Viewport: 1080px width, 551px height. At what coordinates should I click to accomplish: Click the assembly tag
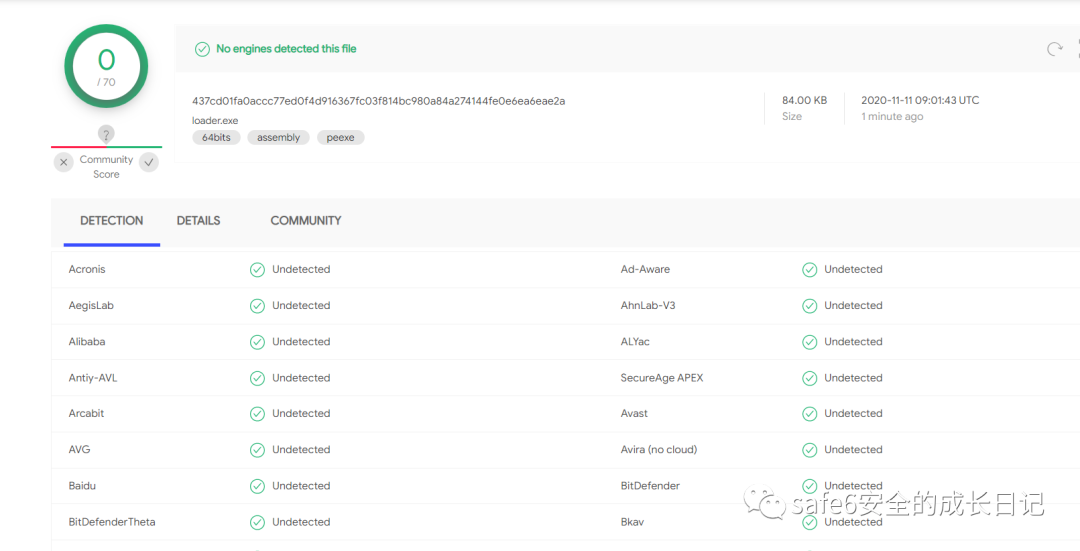278,138
